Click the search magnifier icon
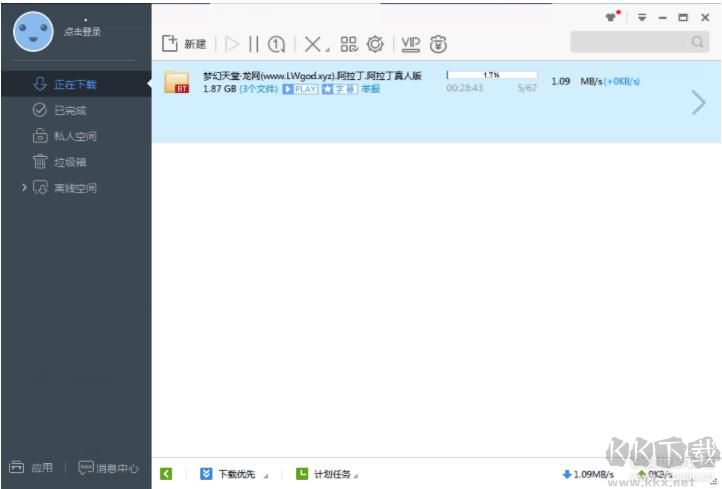The width and height of the screenshot is (722, 489). 698,42
